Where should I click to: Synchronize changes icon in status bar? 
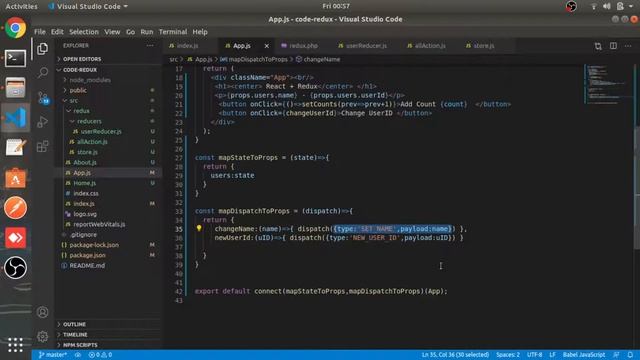coord(78,355)
